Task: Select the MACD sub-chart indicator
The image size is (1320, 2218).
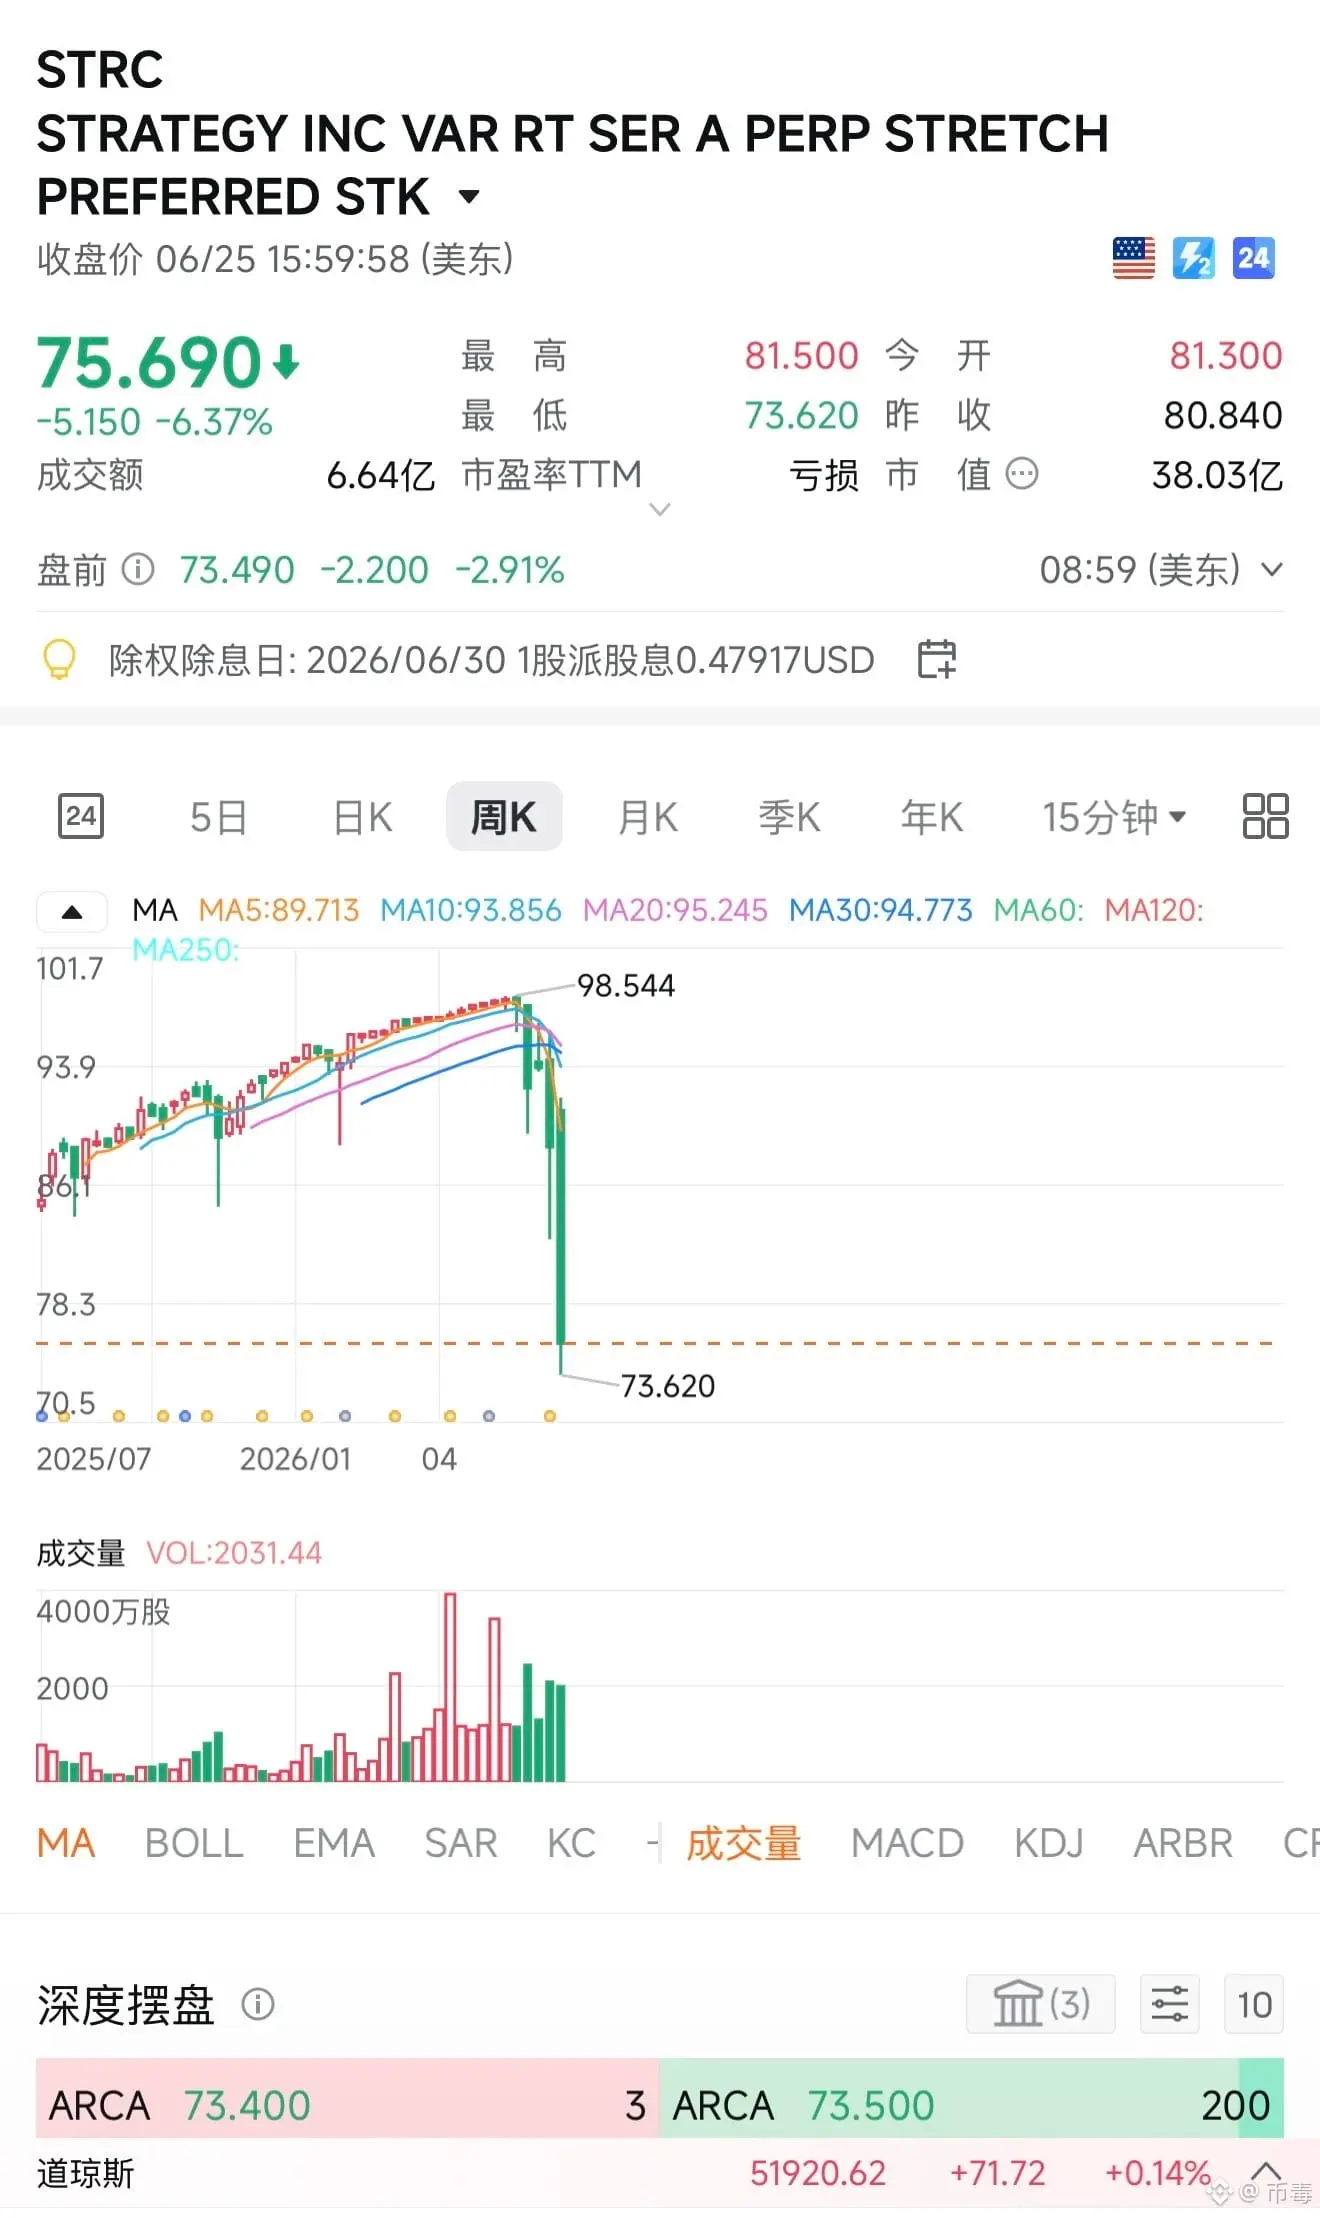Action: pyautogui.click(x=907, y=1842)
